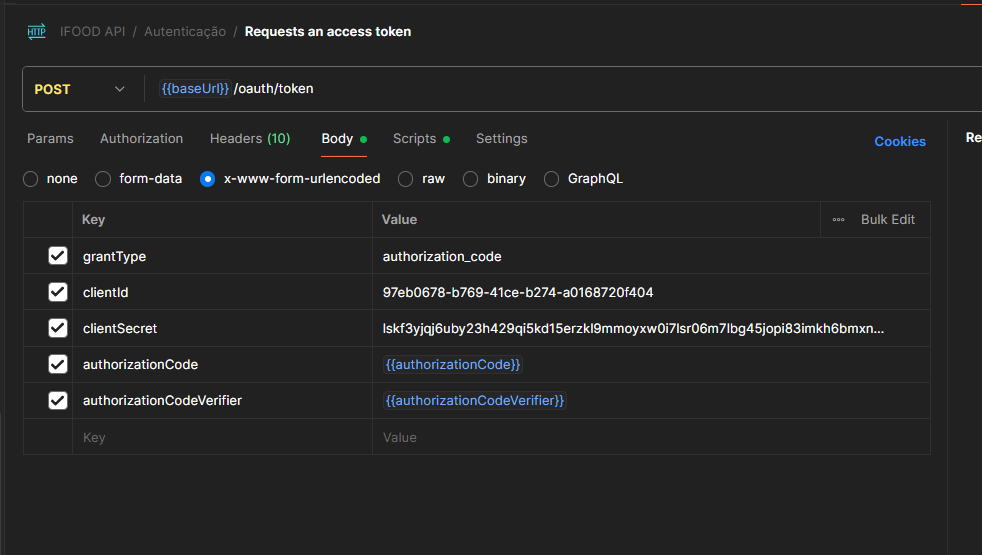Select the POST method selector
Screen dimensions: 982x555
click(53, 89)
